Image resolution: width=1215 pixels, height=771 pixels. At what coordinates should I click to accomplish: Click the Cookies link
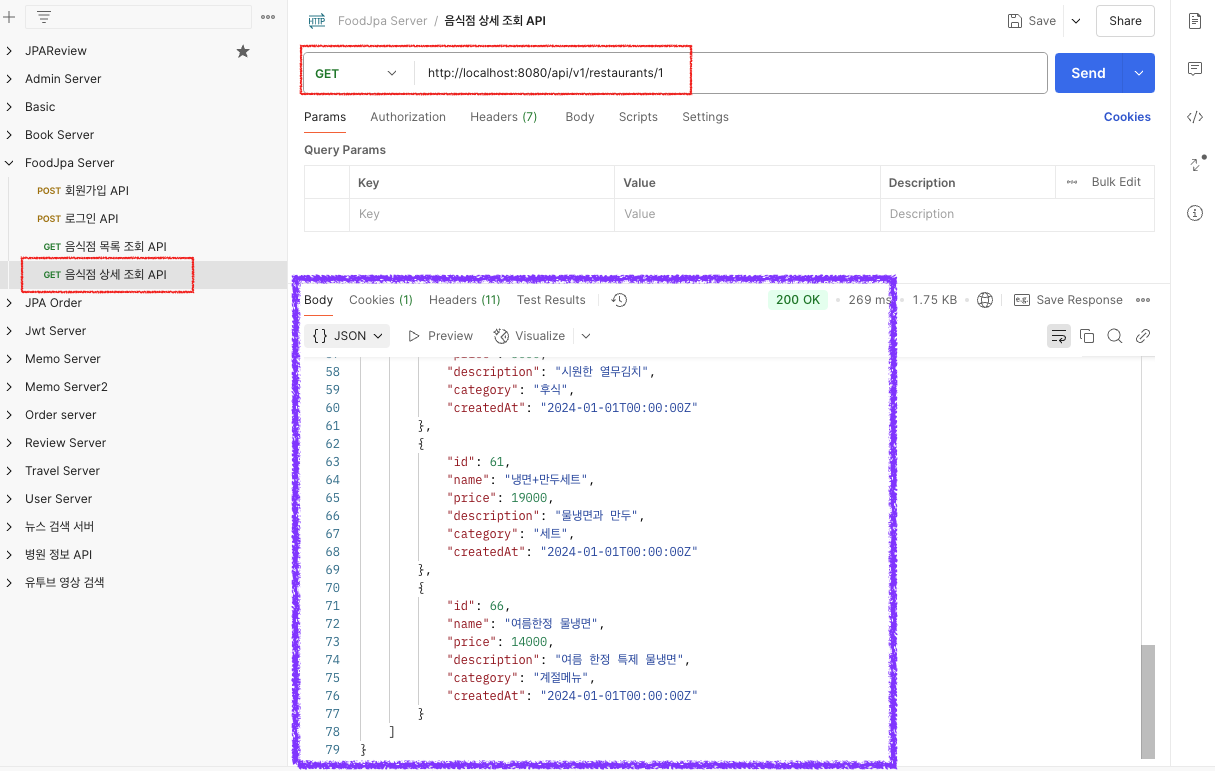click(x=1127, y=117)
